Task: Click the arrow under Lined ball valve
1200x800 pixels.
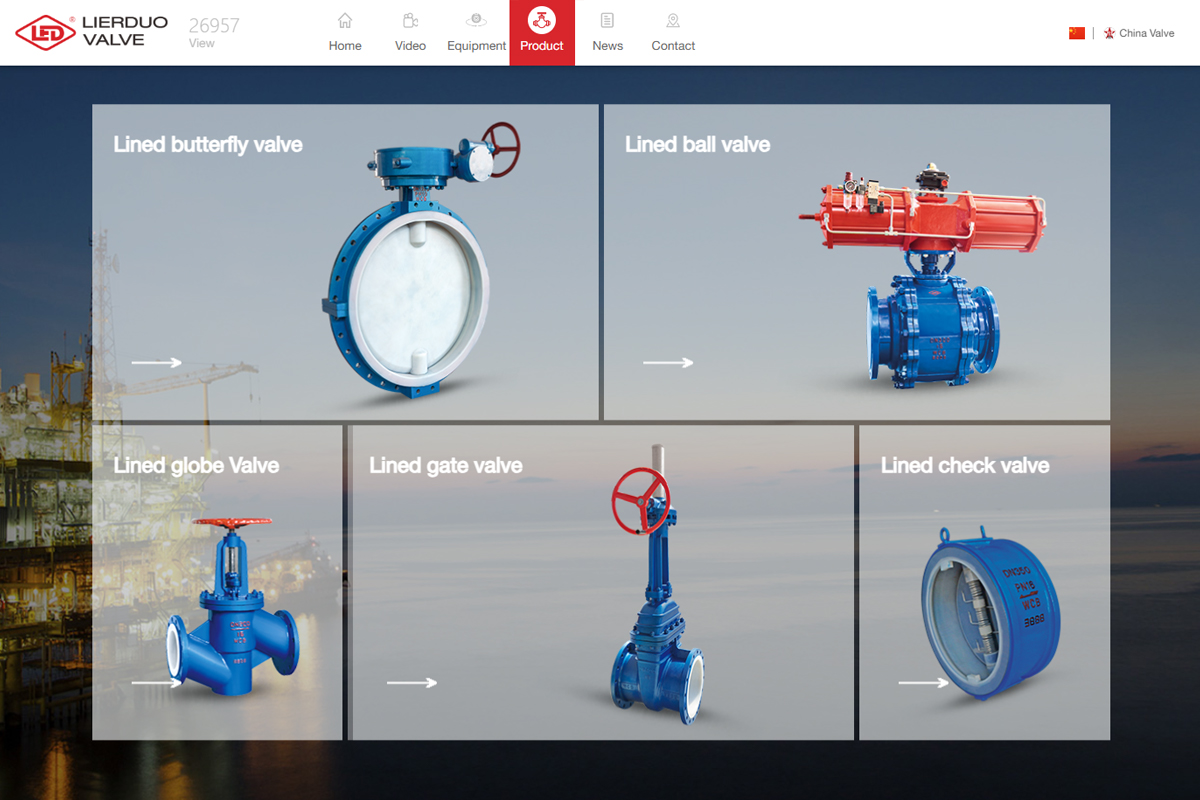Action: pos(668,363)
